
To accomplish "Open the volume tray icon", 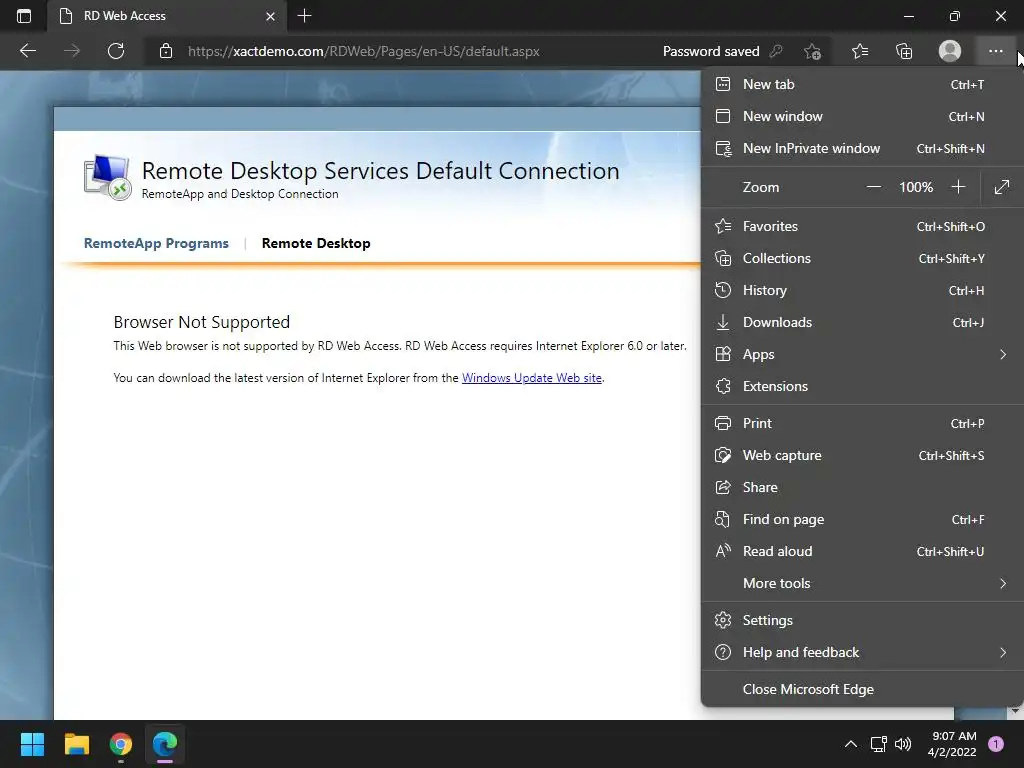I will click(903, 744).
